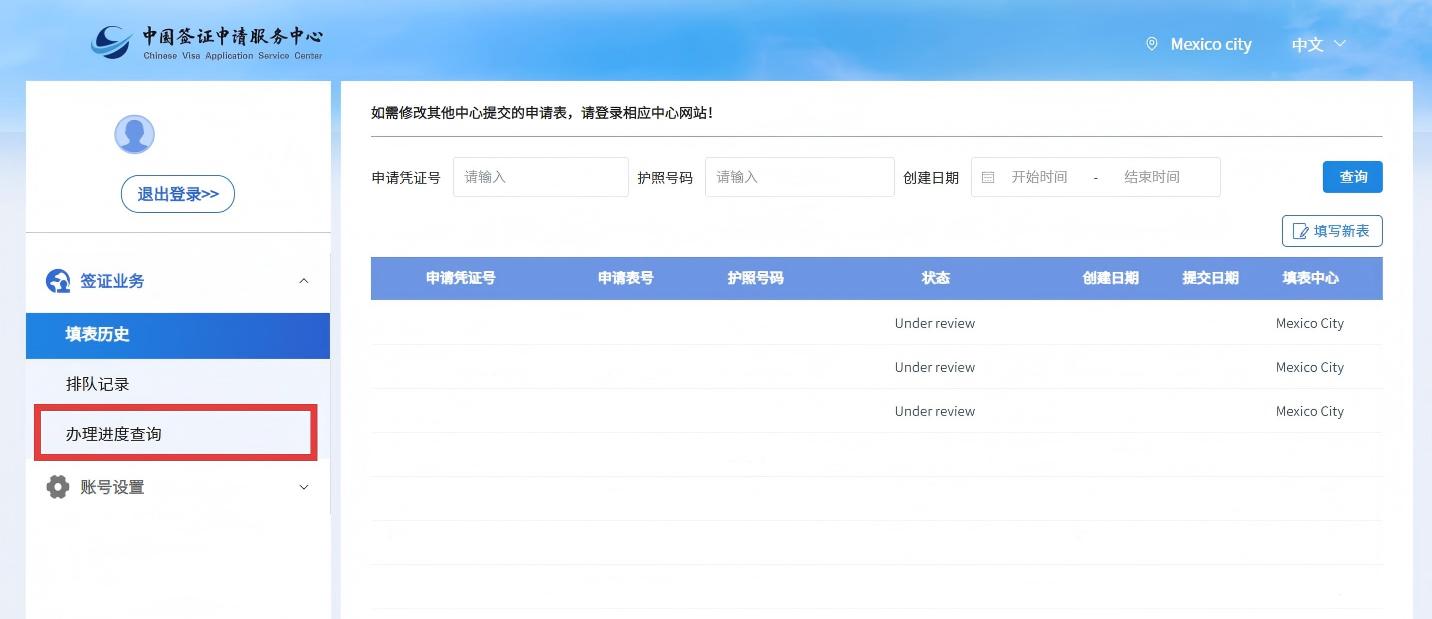Click the 结束时间 end date field
Image resolution: width=1432 pixels, height=619 pixels.
[1152, 177]
